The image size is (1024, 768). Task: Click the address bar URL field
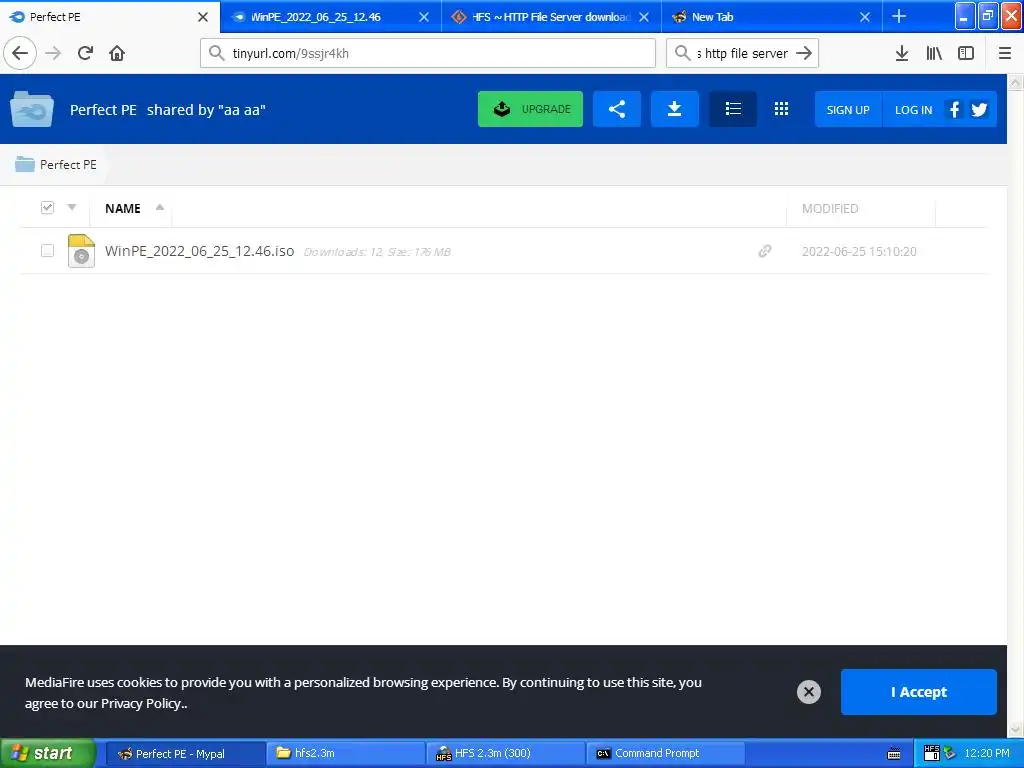(x=428, y=53)
